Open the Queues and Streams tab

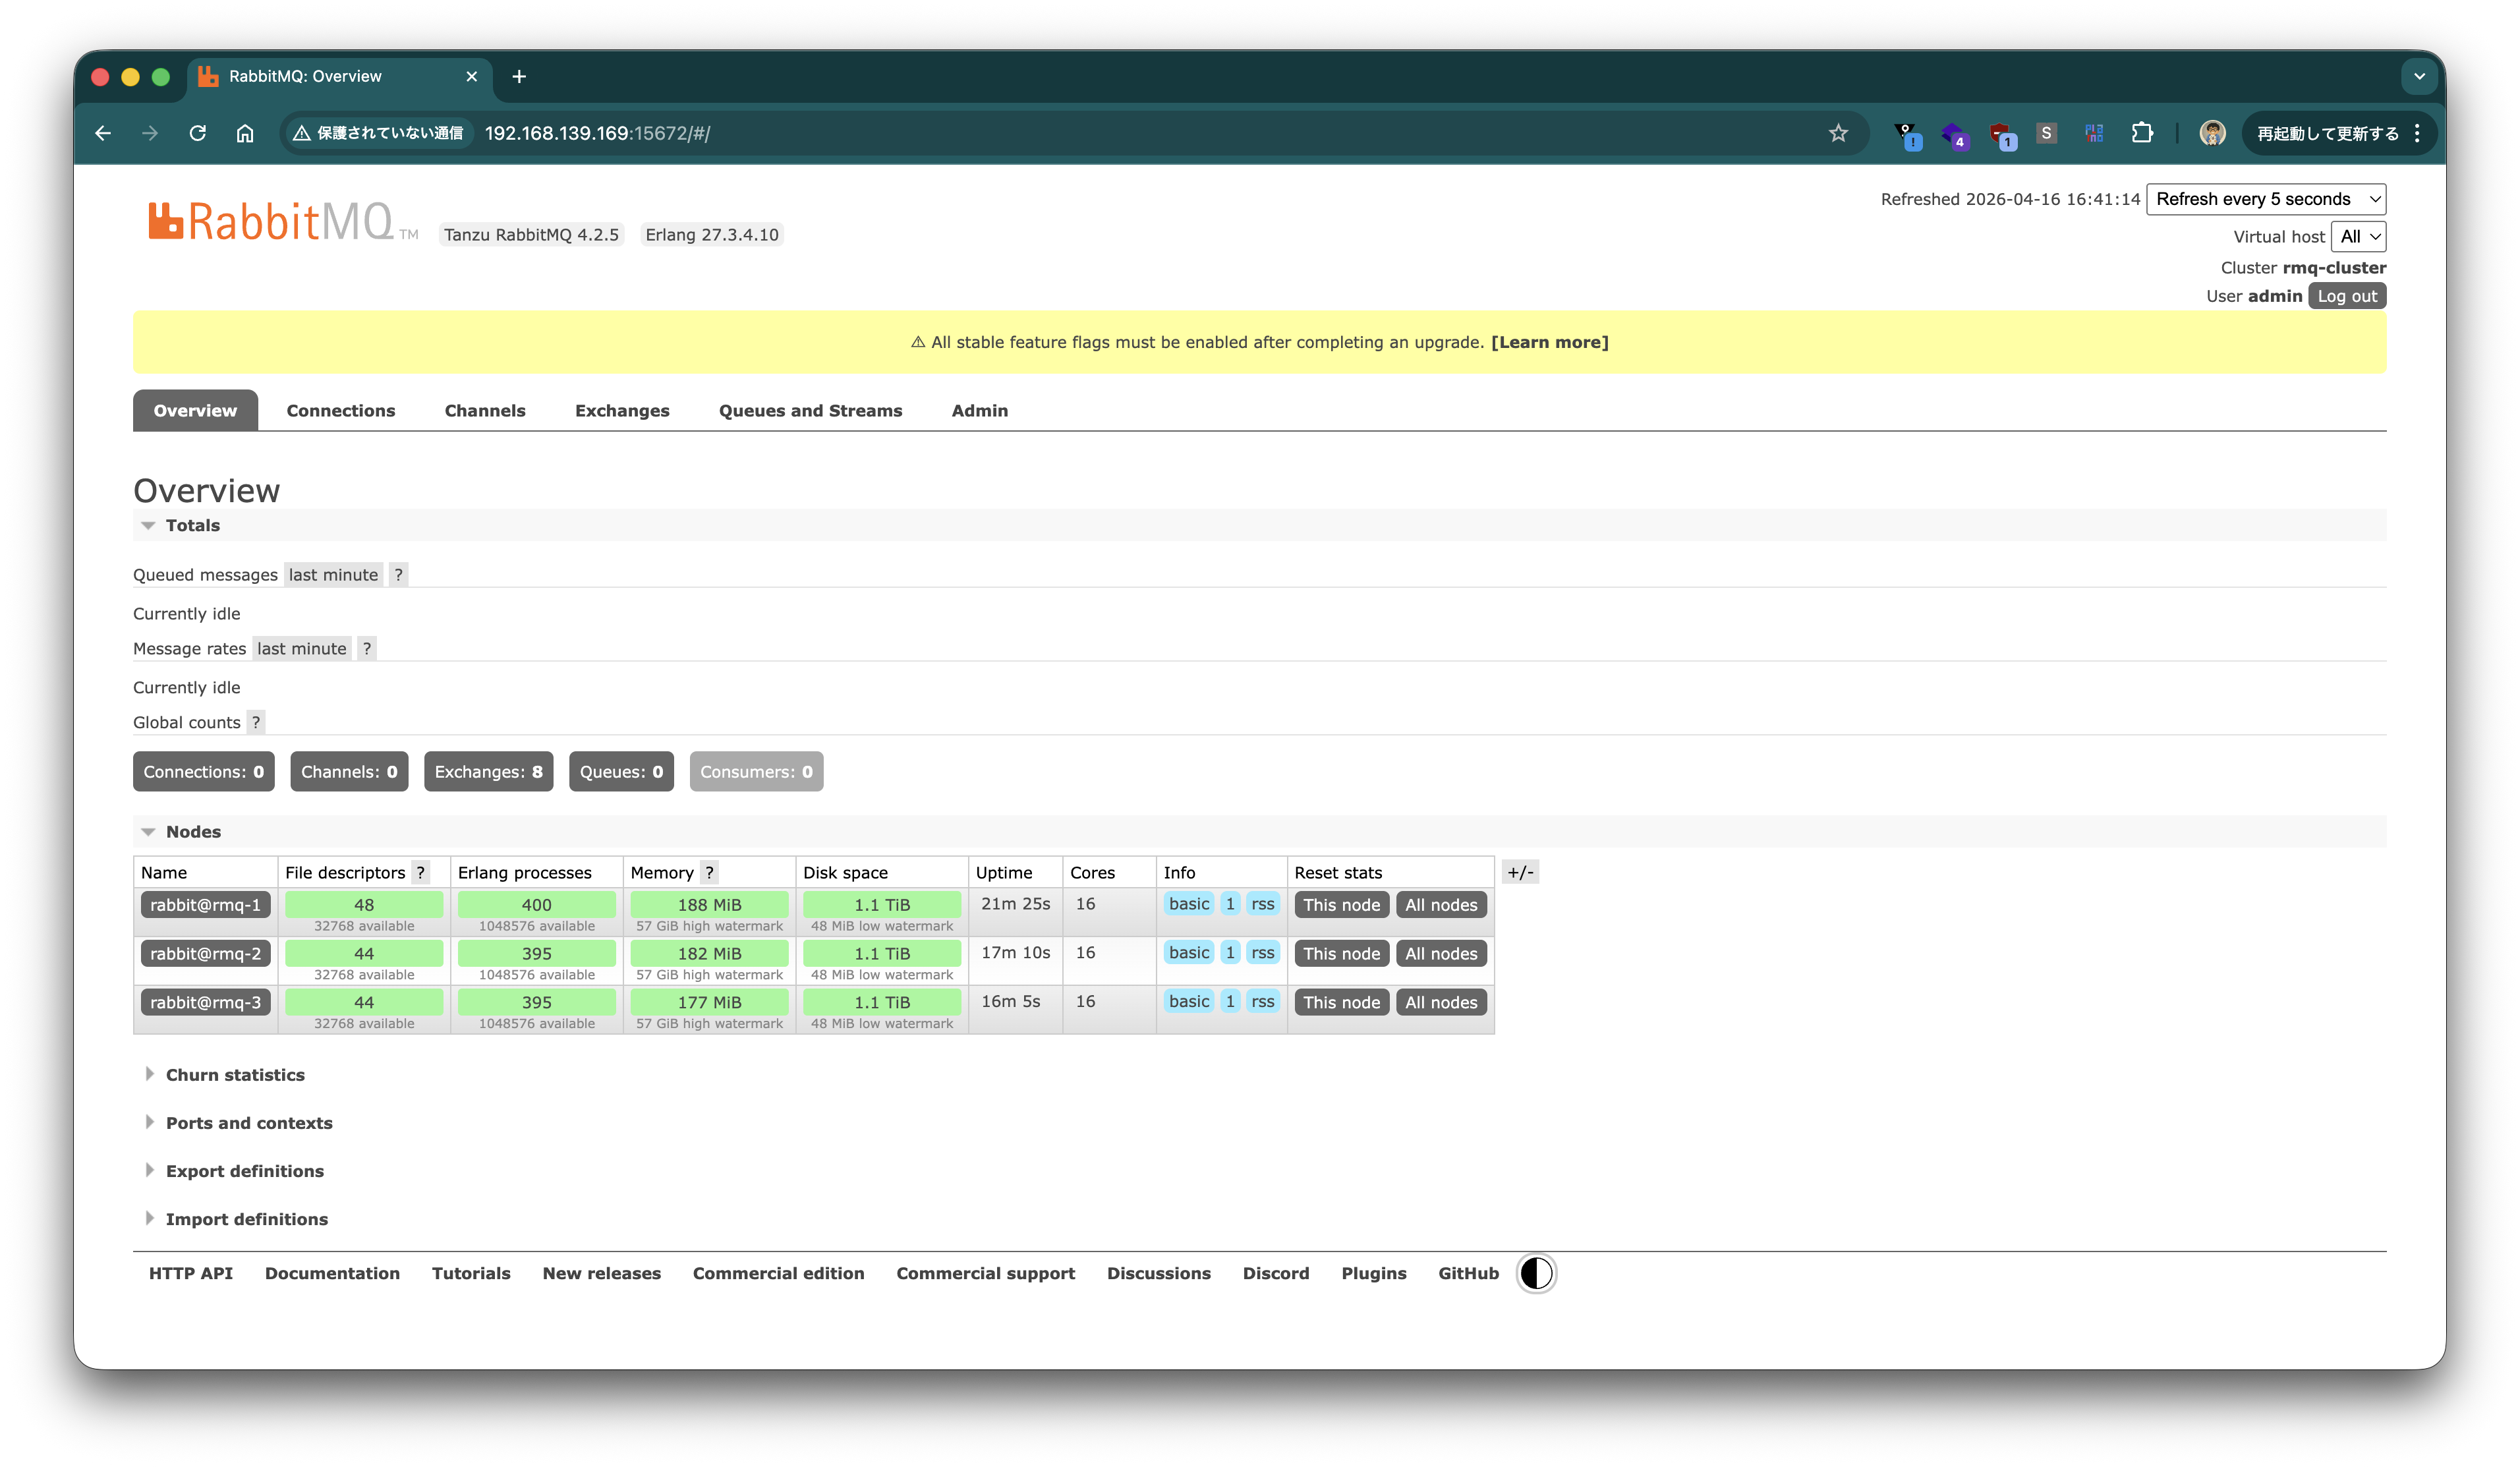point(810,410)
